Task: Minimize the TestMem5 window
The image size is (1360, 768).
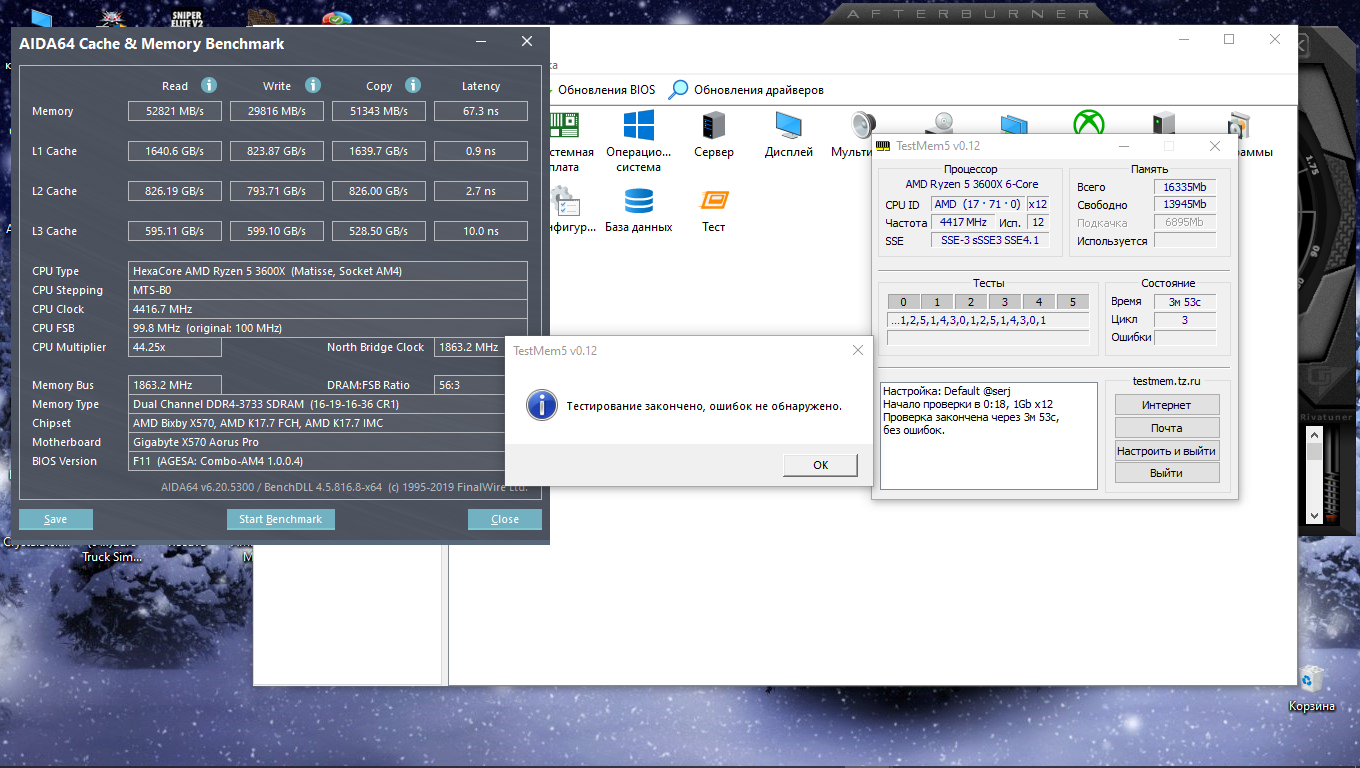Action: (1123, 146)
